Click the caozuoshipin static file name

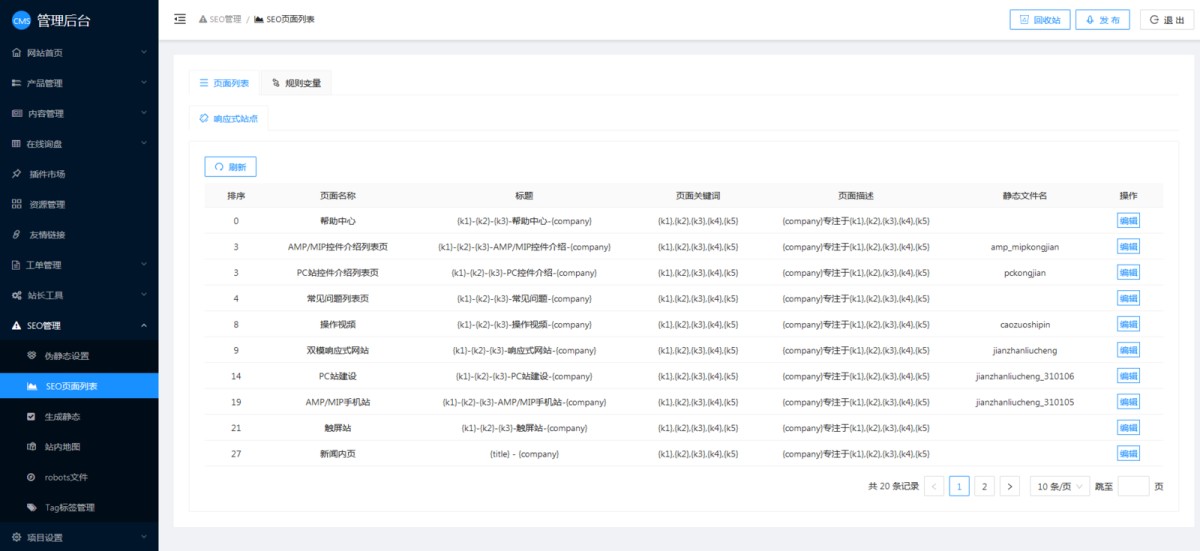(1024, 324)
